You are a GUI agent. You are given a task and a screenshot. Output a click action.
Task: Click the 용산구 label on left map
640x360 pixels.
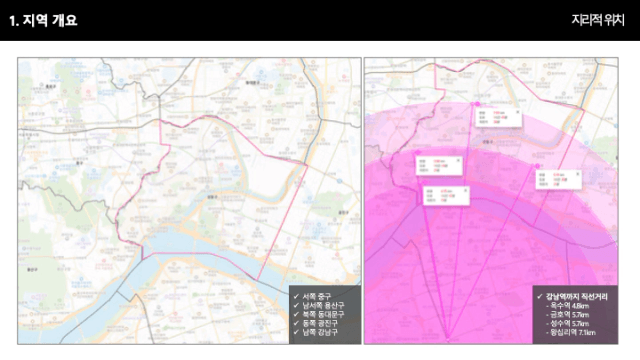[32, 270]
